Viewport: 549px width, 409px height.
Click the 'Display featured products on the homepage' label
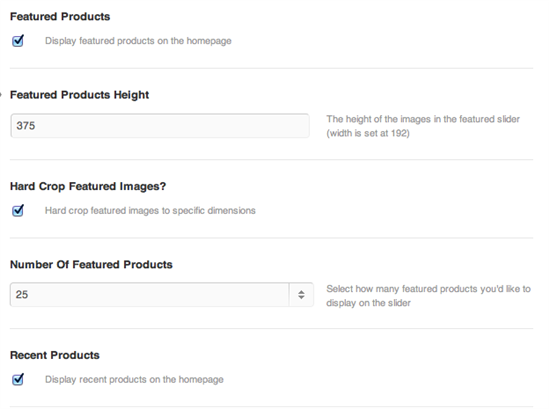tap(138, 41)
